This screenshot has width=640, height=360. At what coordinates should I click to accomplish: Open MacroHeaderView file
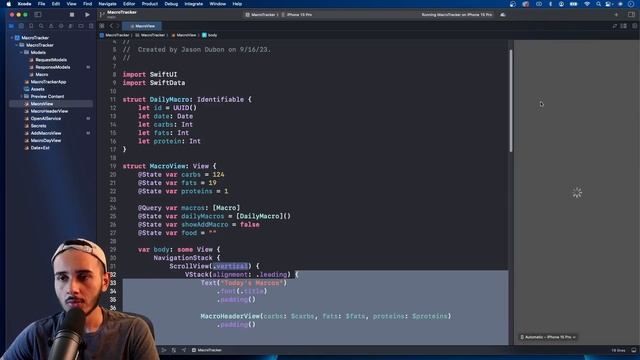(x=49, y=111)
